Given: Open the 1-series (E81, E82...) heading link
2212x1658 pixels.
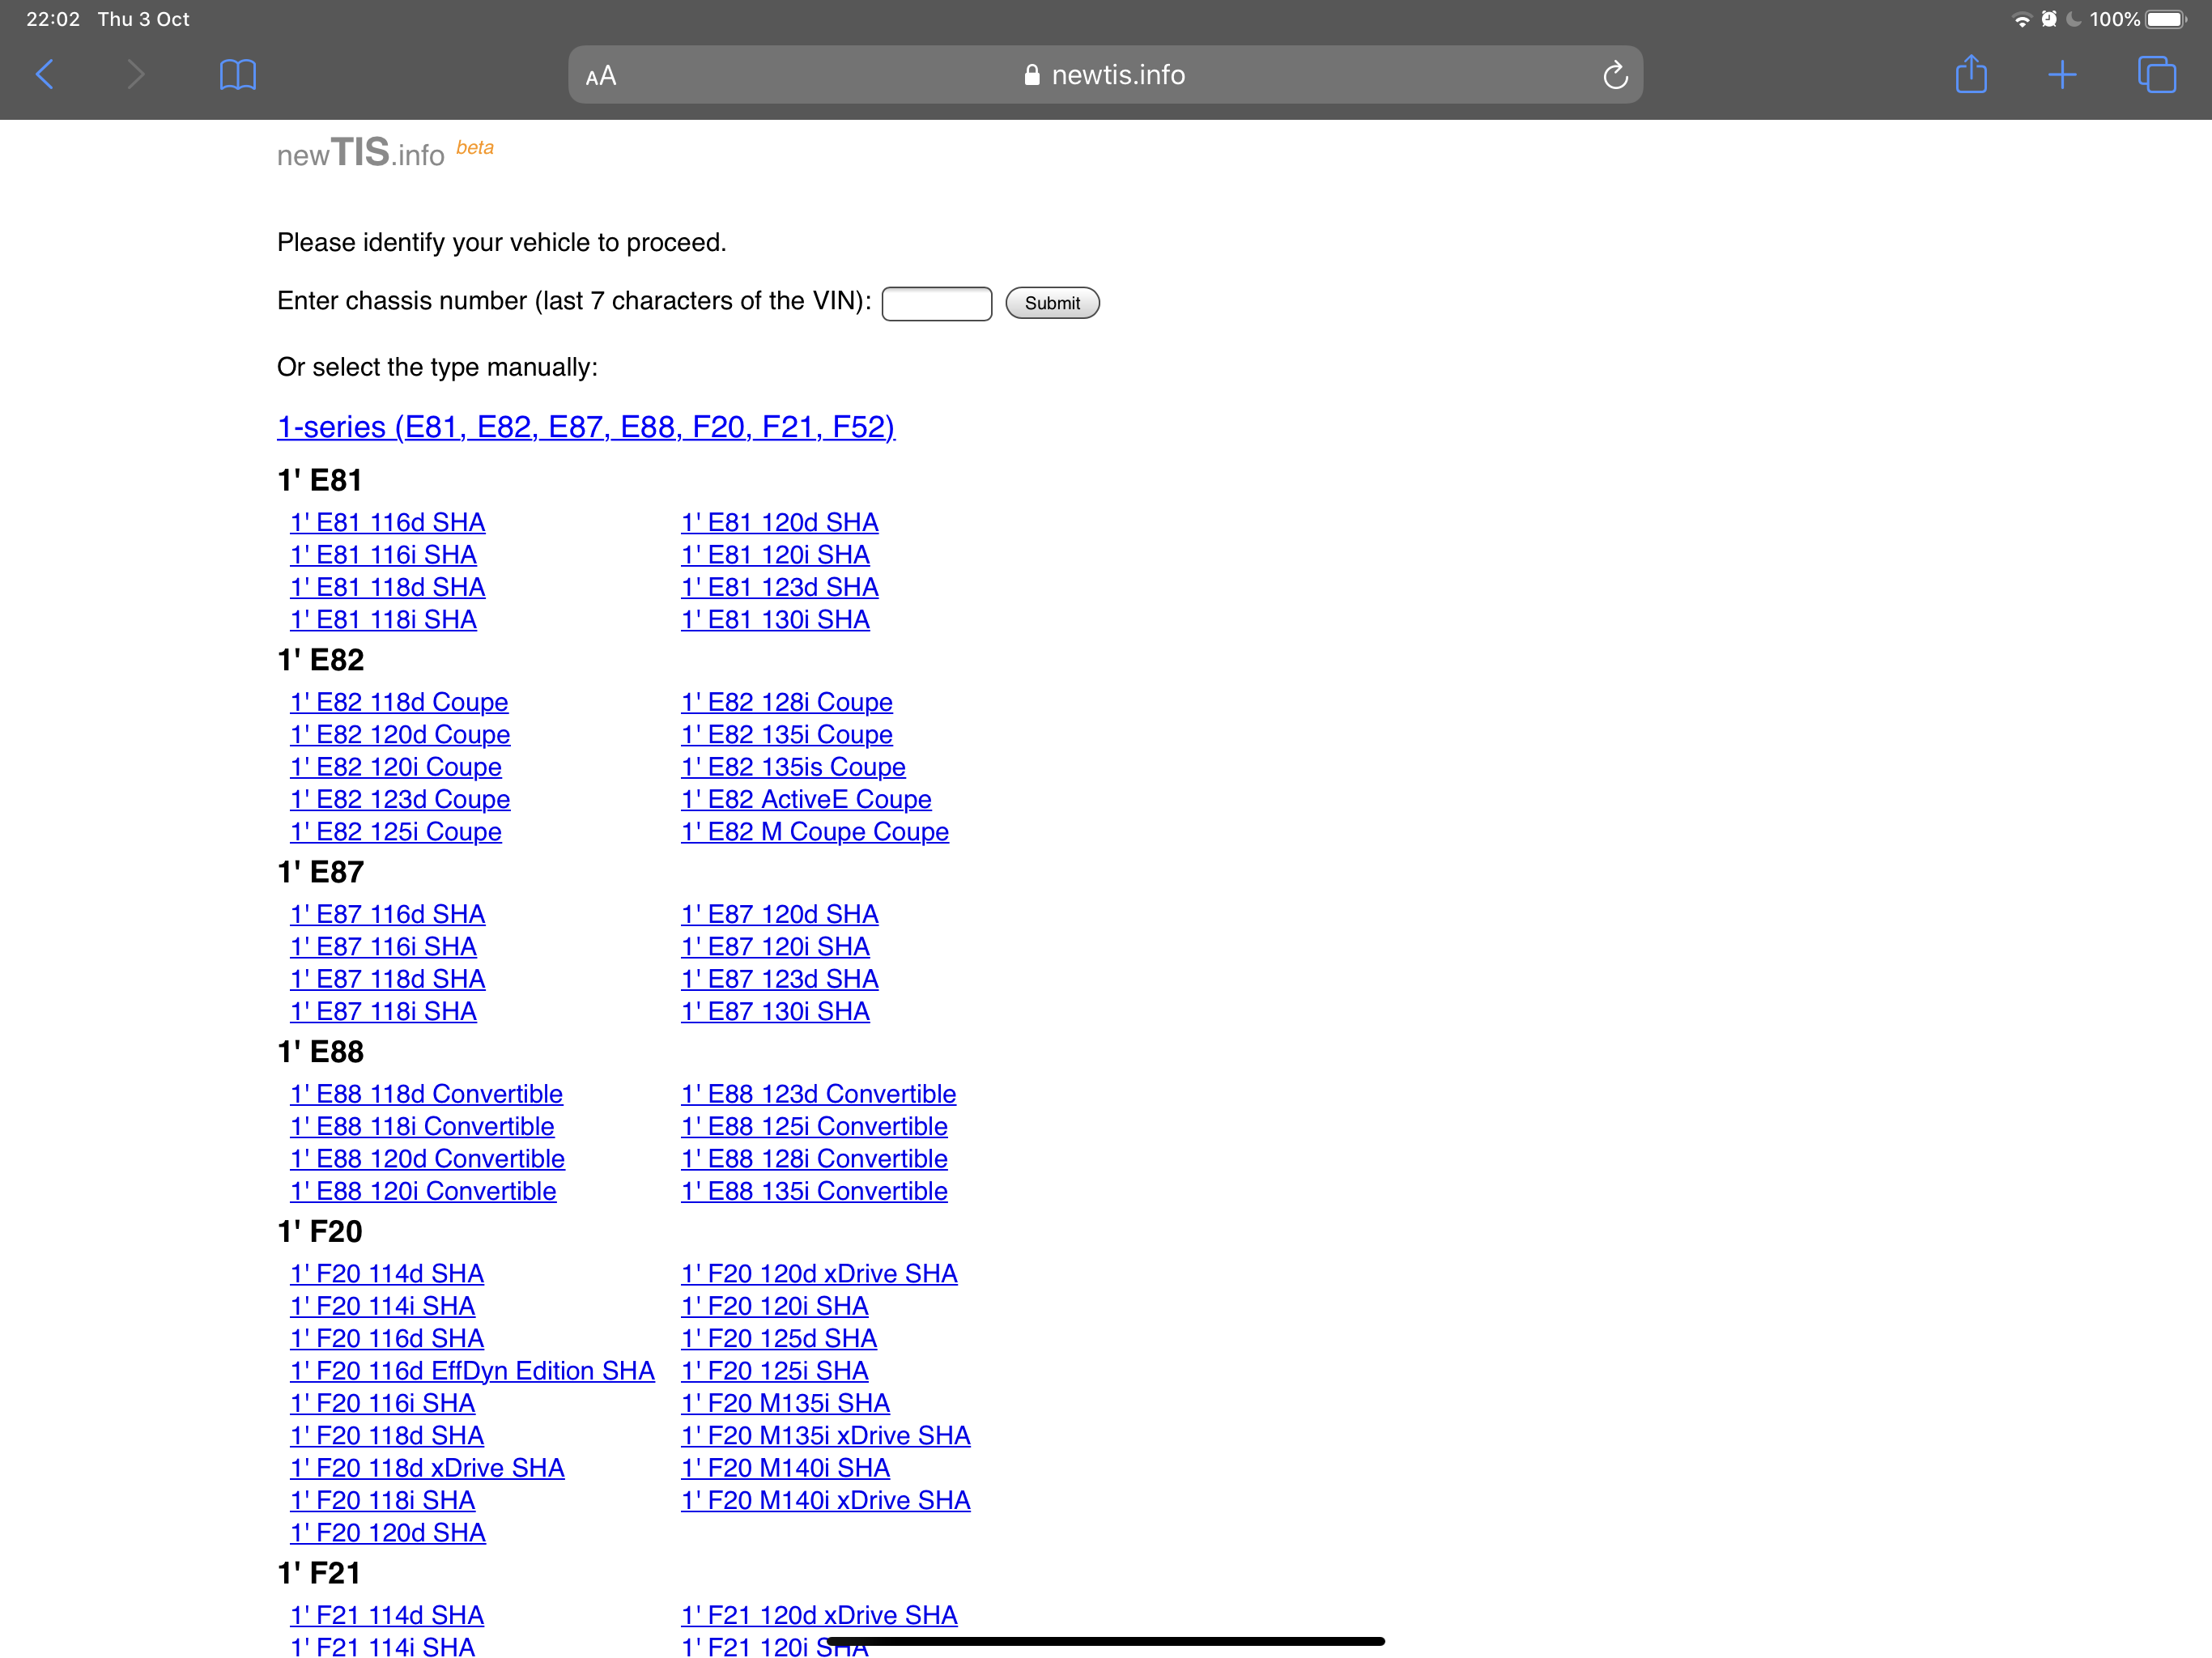Looking at the screenshot, I should pos(586,427).
